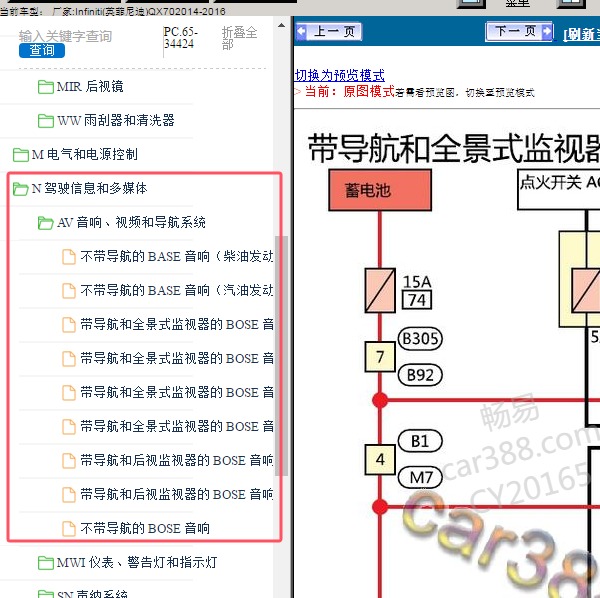Open 不带导航的 BASE 音响 柴油发动机 document
This screenshot has height=598, width=600.
(x=176, y=256)
